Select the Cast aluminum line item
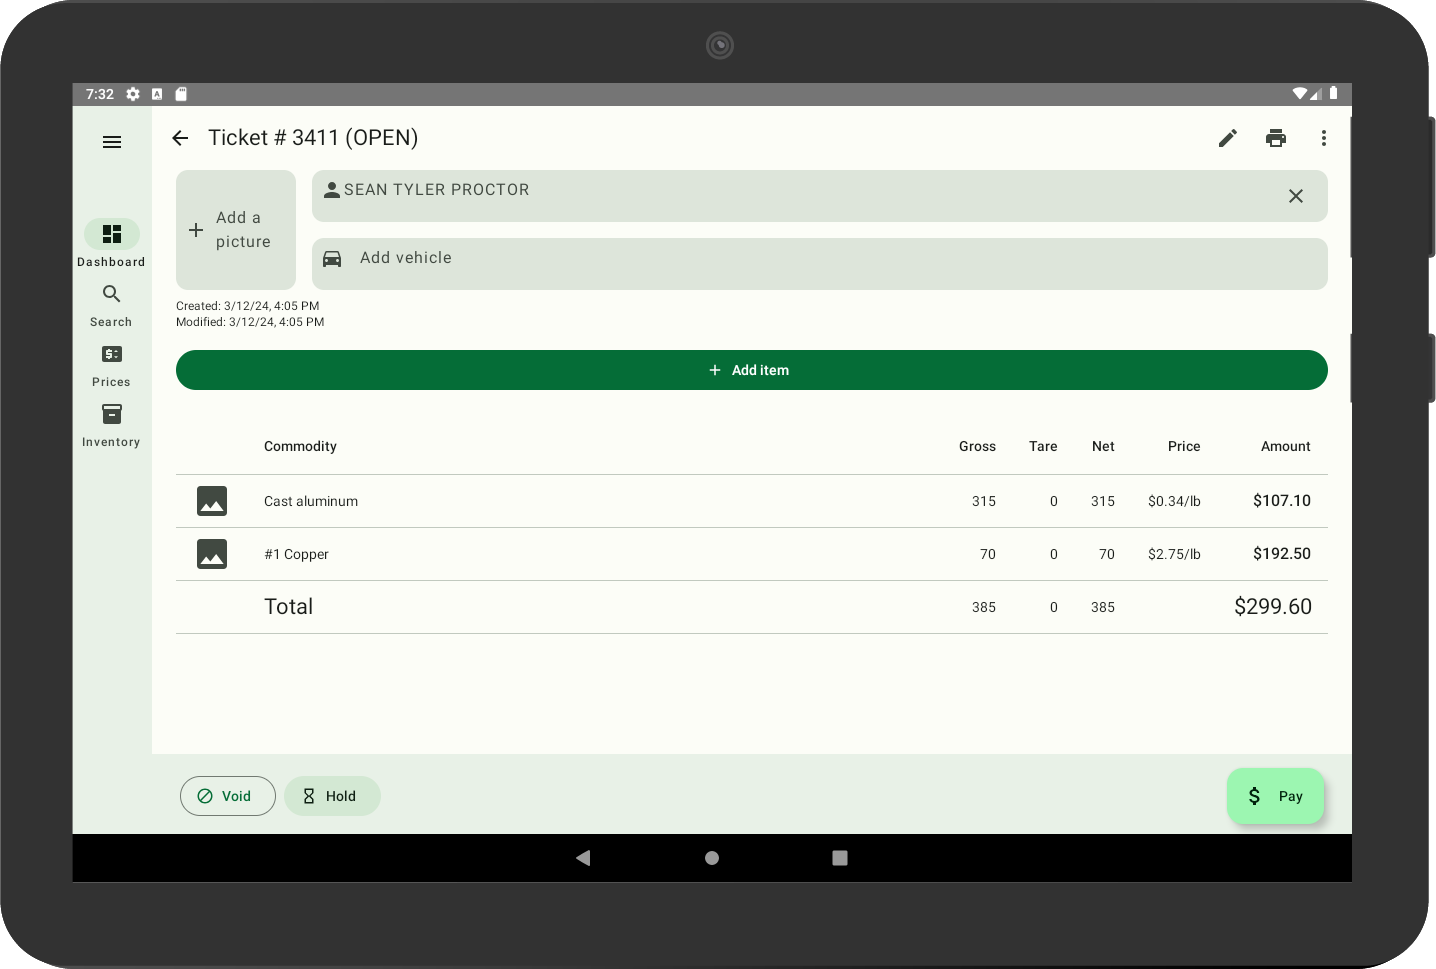This screenshot has height=969, width=1436. point(752,501)
